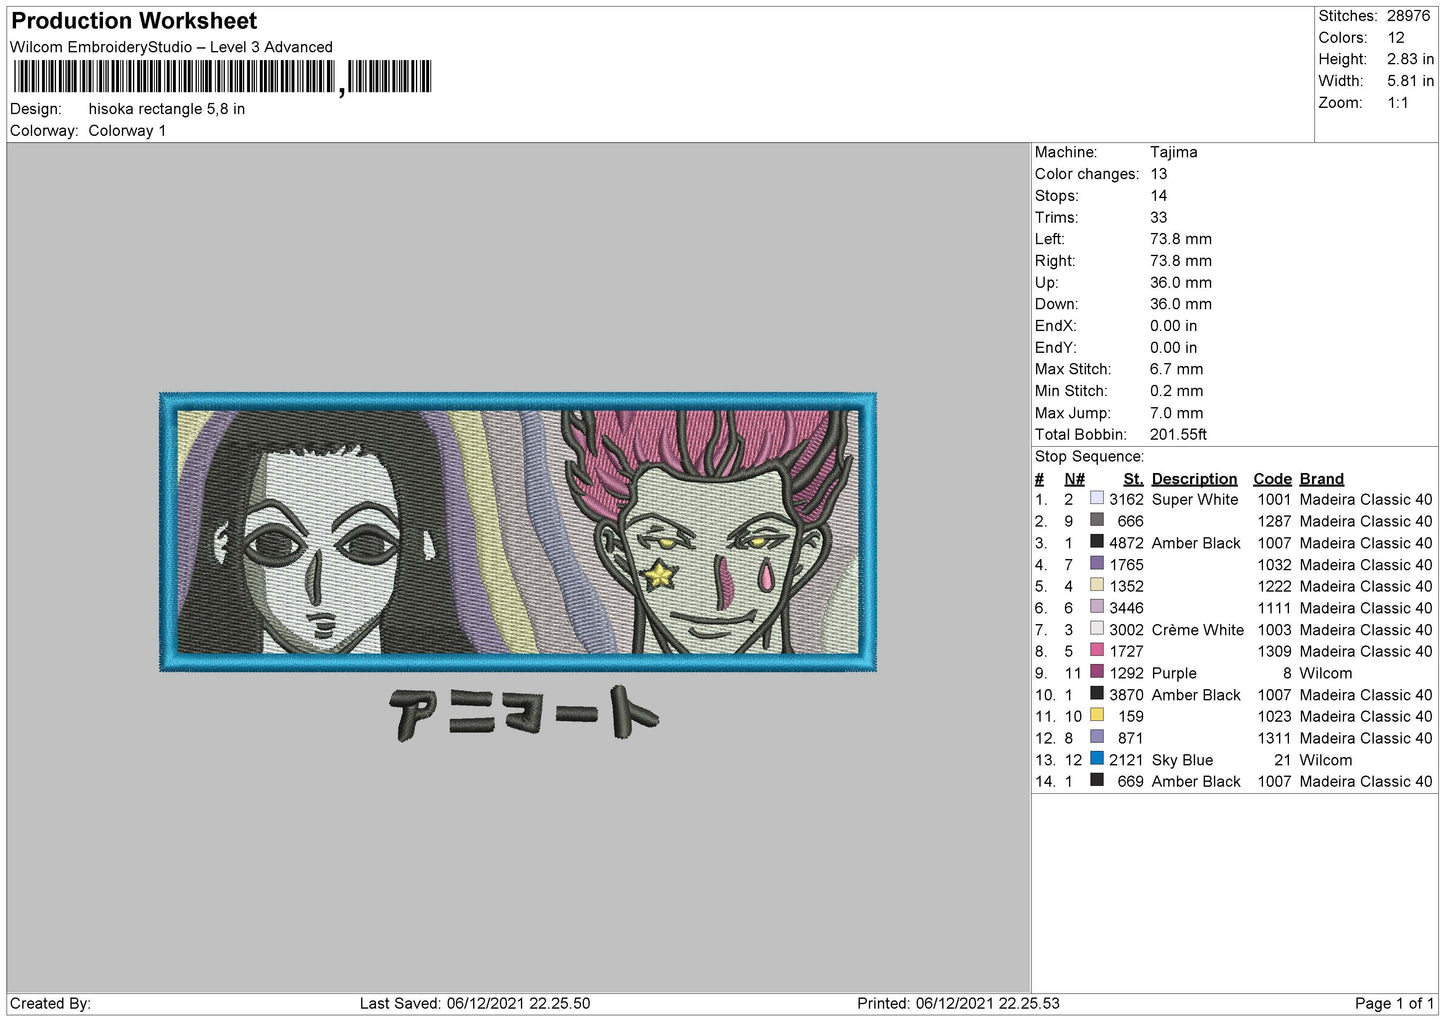Select the purple swatch with 1765 stitches
Viewport: 1445px width, 1021px height.
click(1096, 563)
